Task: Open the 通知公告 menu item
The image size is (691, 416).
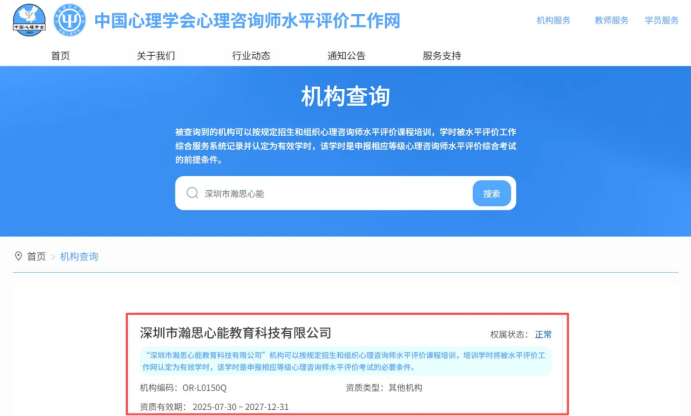Action: [x=346, y=56]
